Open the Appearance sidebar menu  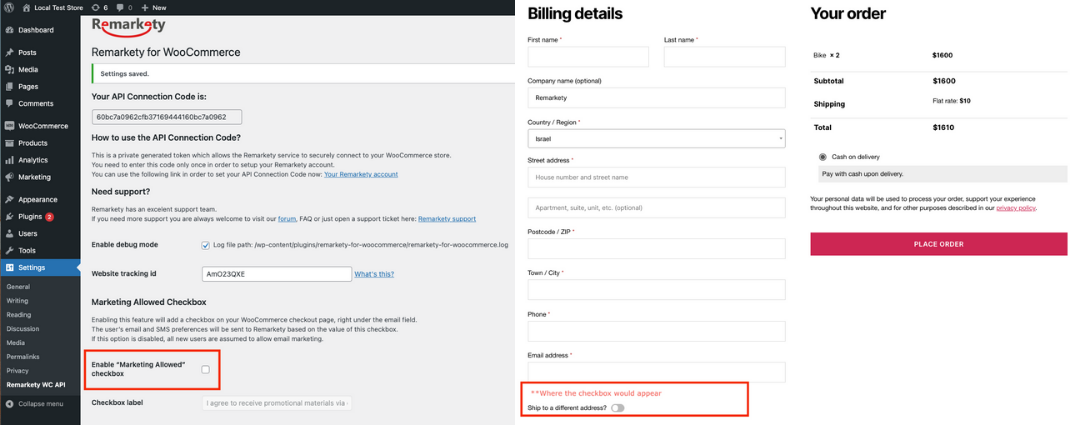coord(40,199)
